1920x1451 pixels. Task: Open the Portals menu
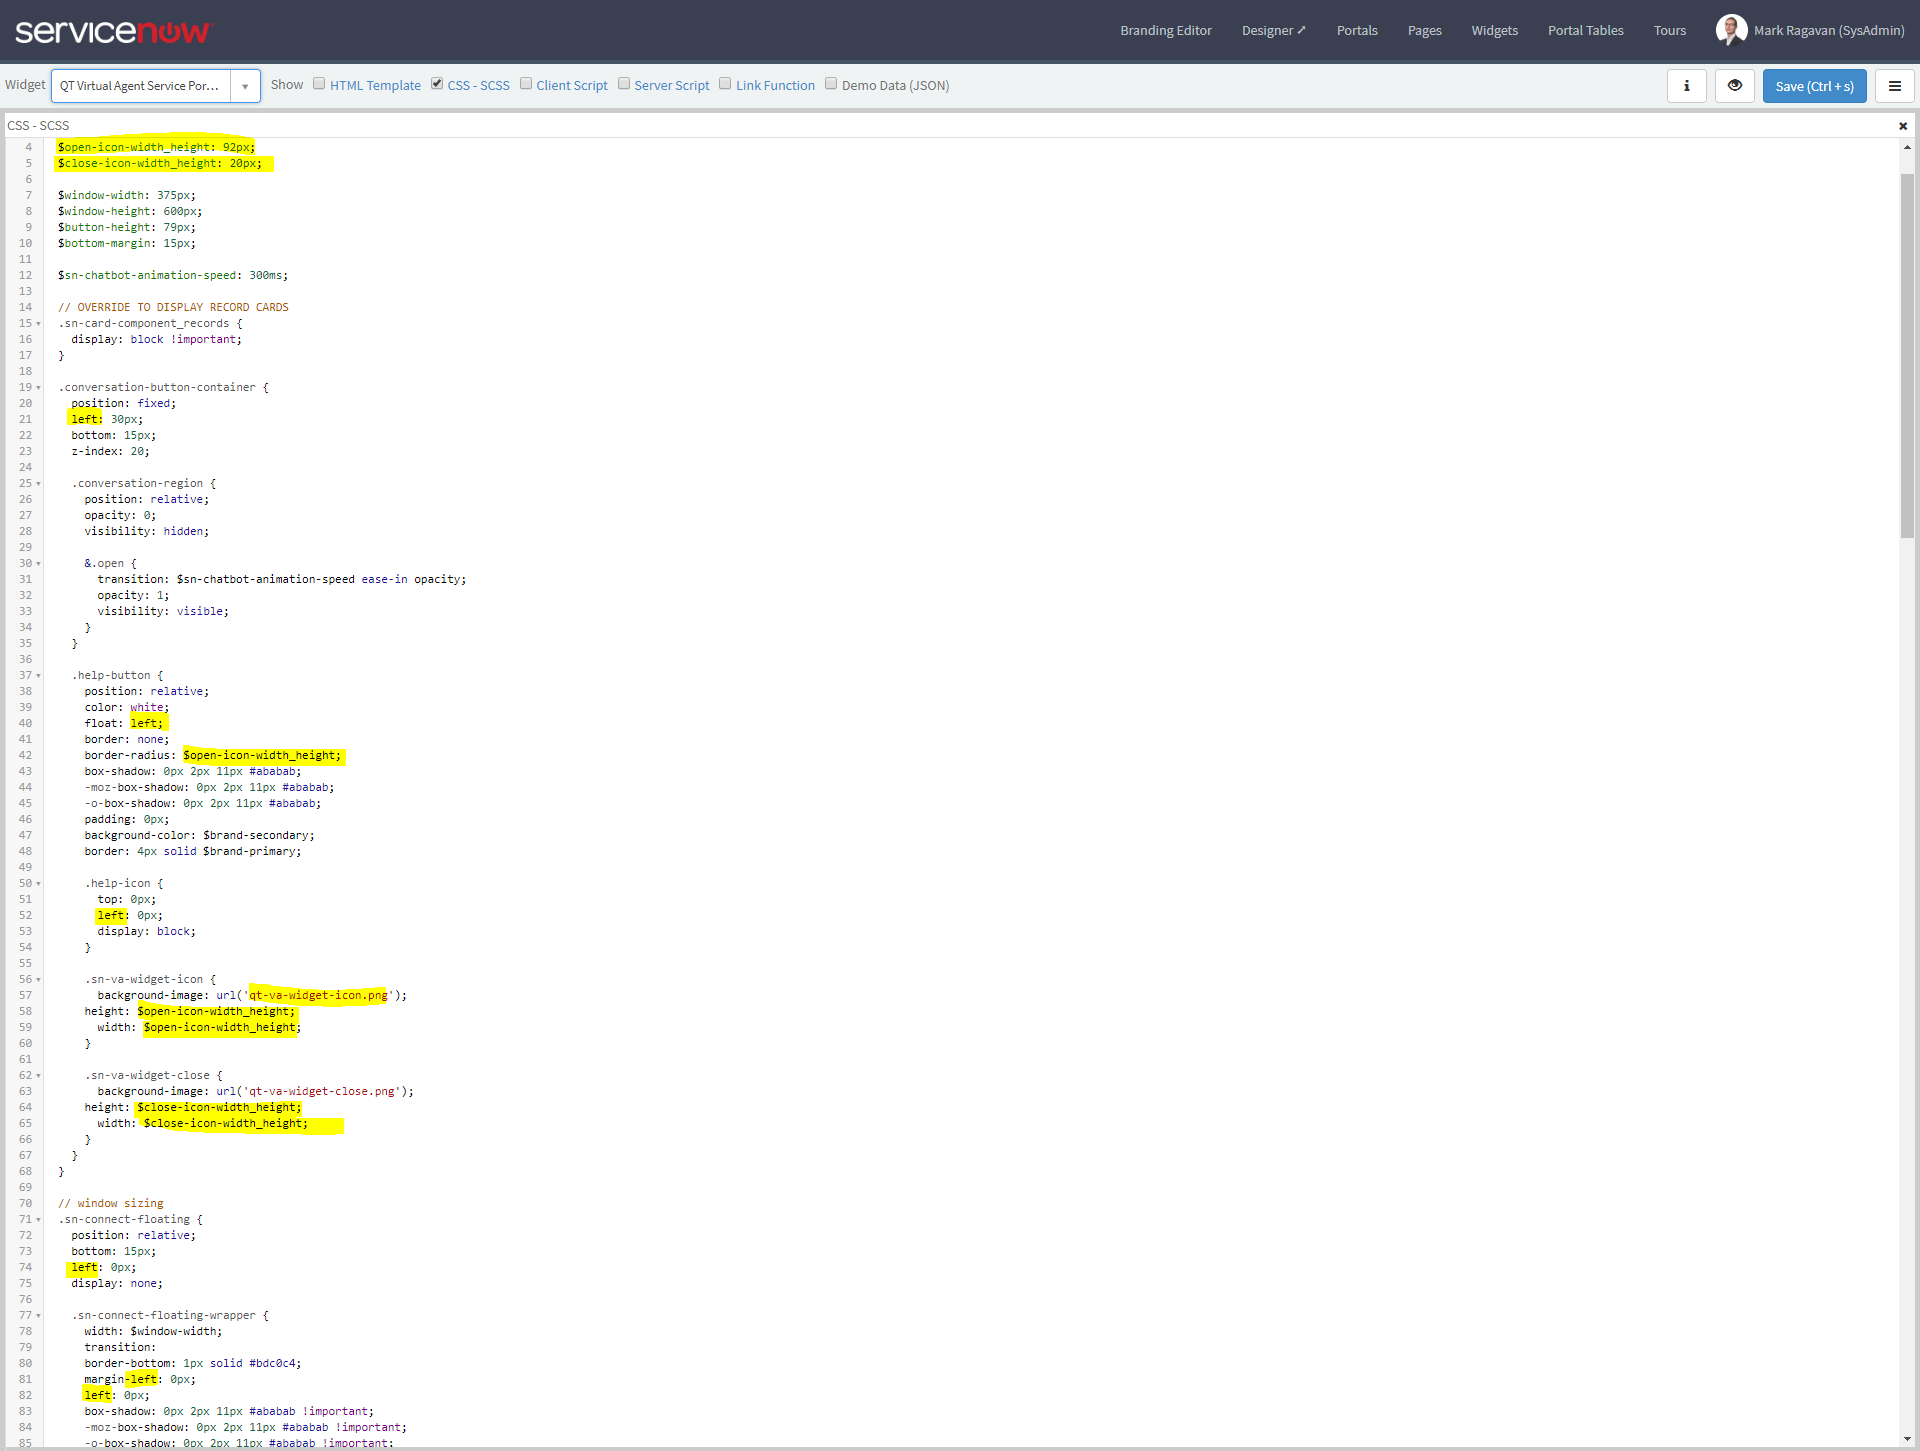coord(1357,30)
